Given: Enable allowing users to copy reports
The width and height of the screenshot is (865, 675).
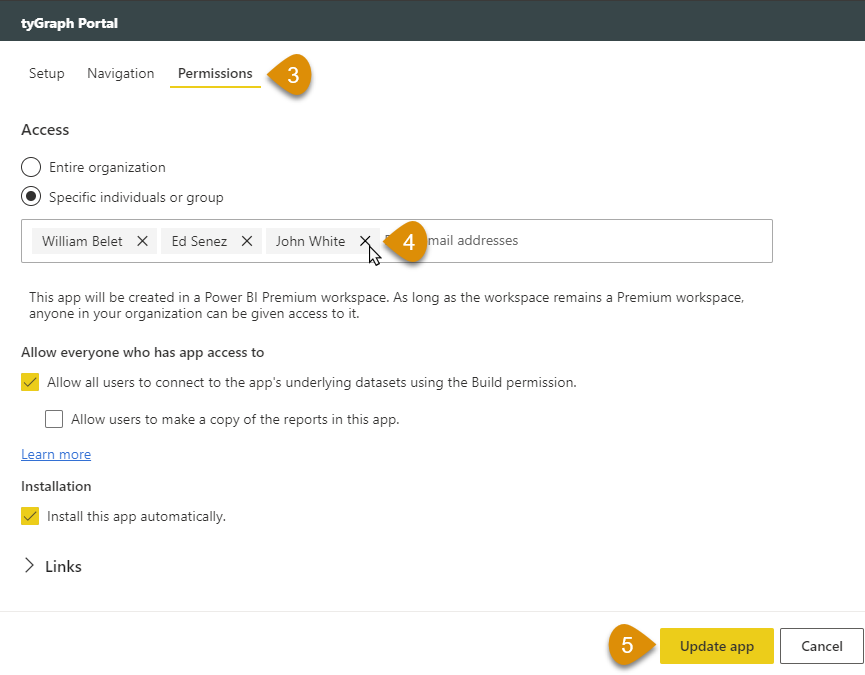Looking at the screenshot, I should pos(54,419).
